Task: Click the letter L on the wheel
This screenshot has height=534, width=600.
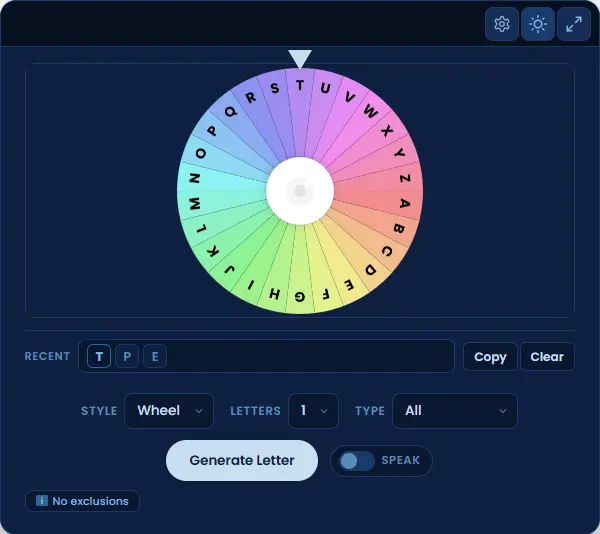Action: coord(201,228)
